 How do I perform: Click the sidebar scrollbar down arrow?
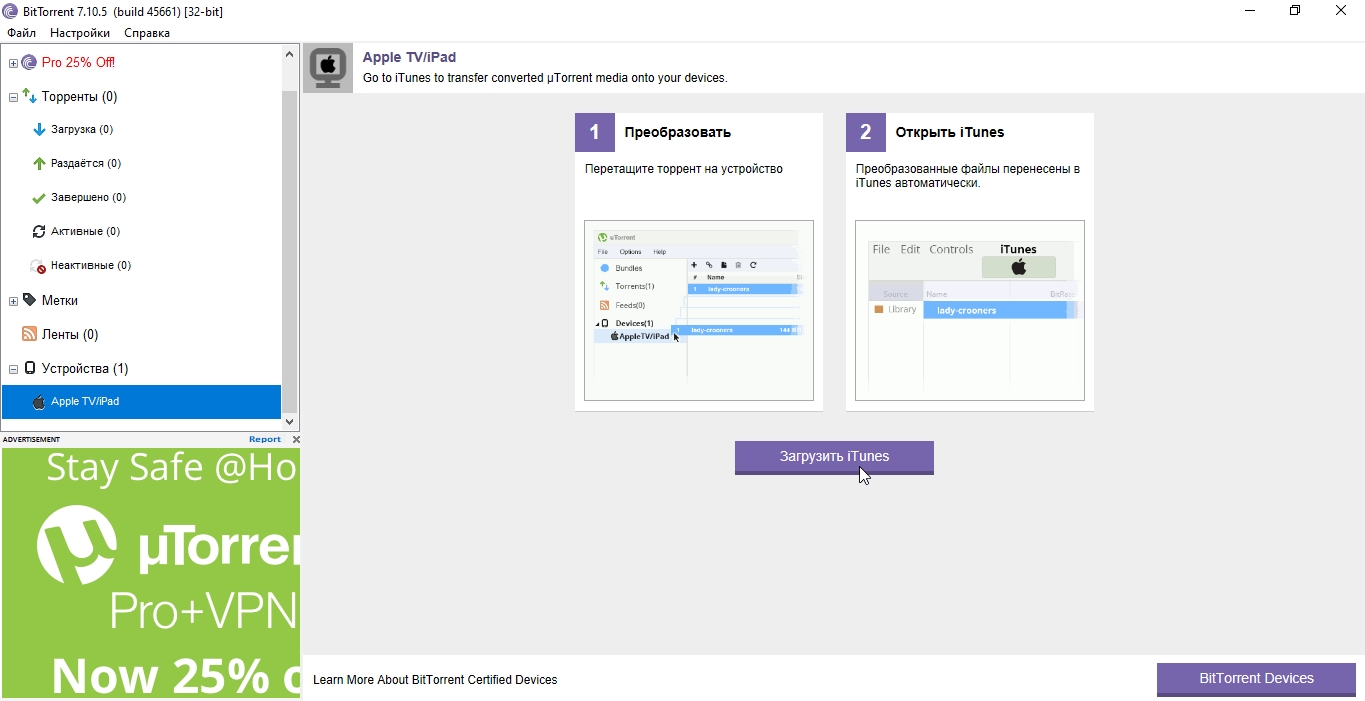pyautogui.click(x=290, y=422)
